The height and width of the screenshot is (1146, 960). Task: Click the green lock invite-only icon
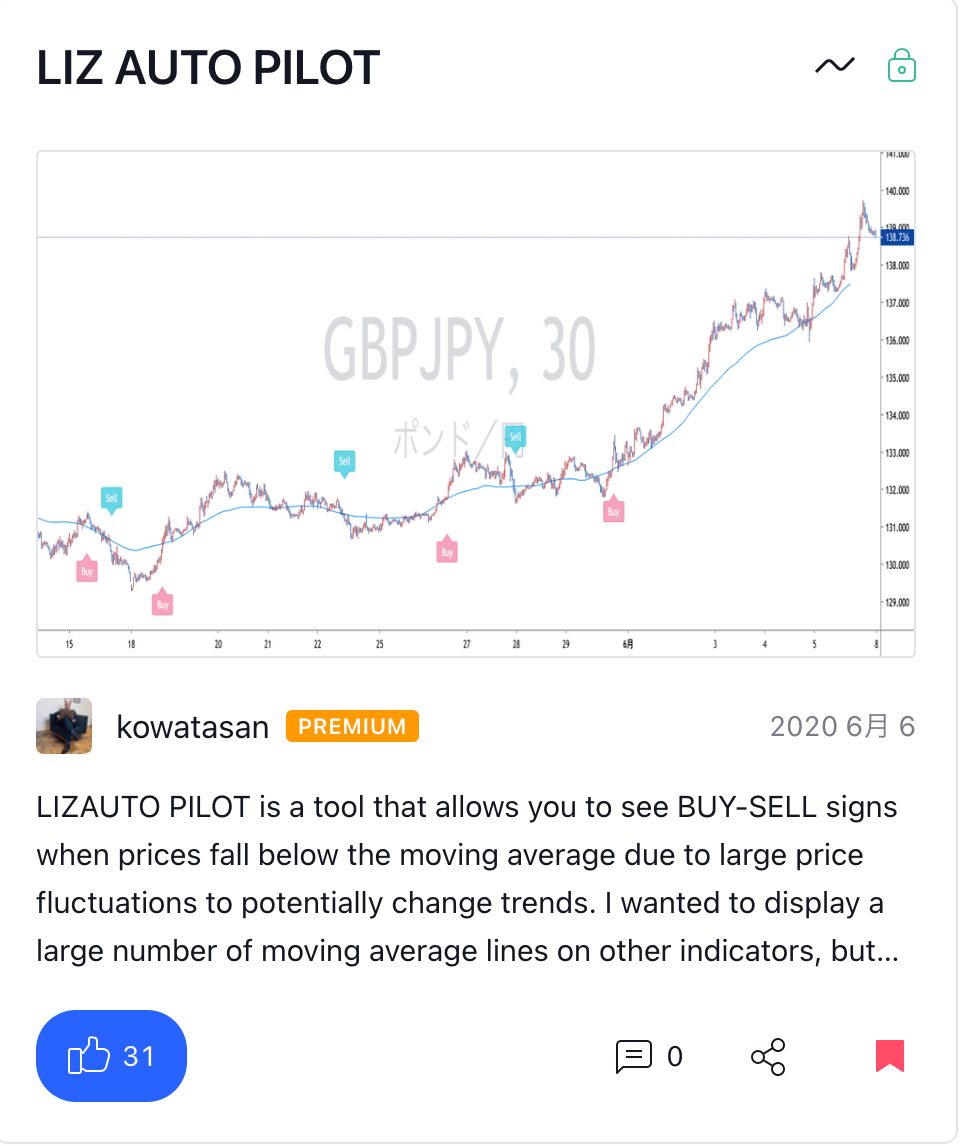[902, 66]
